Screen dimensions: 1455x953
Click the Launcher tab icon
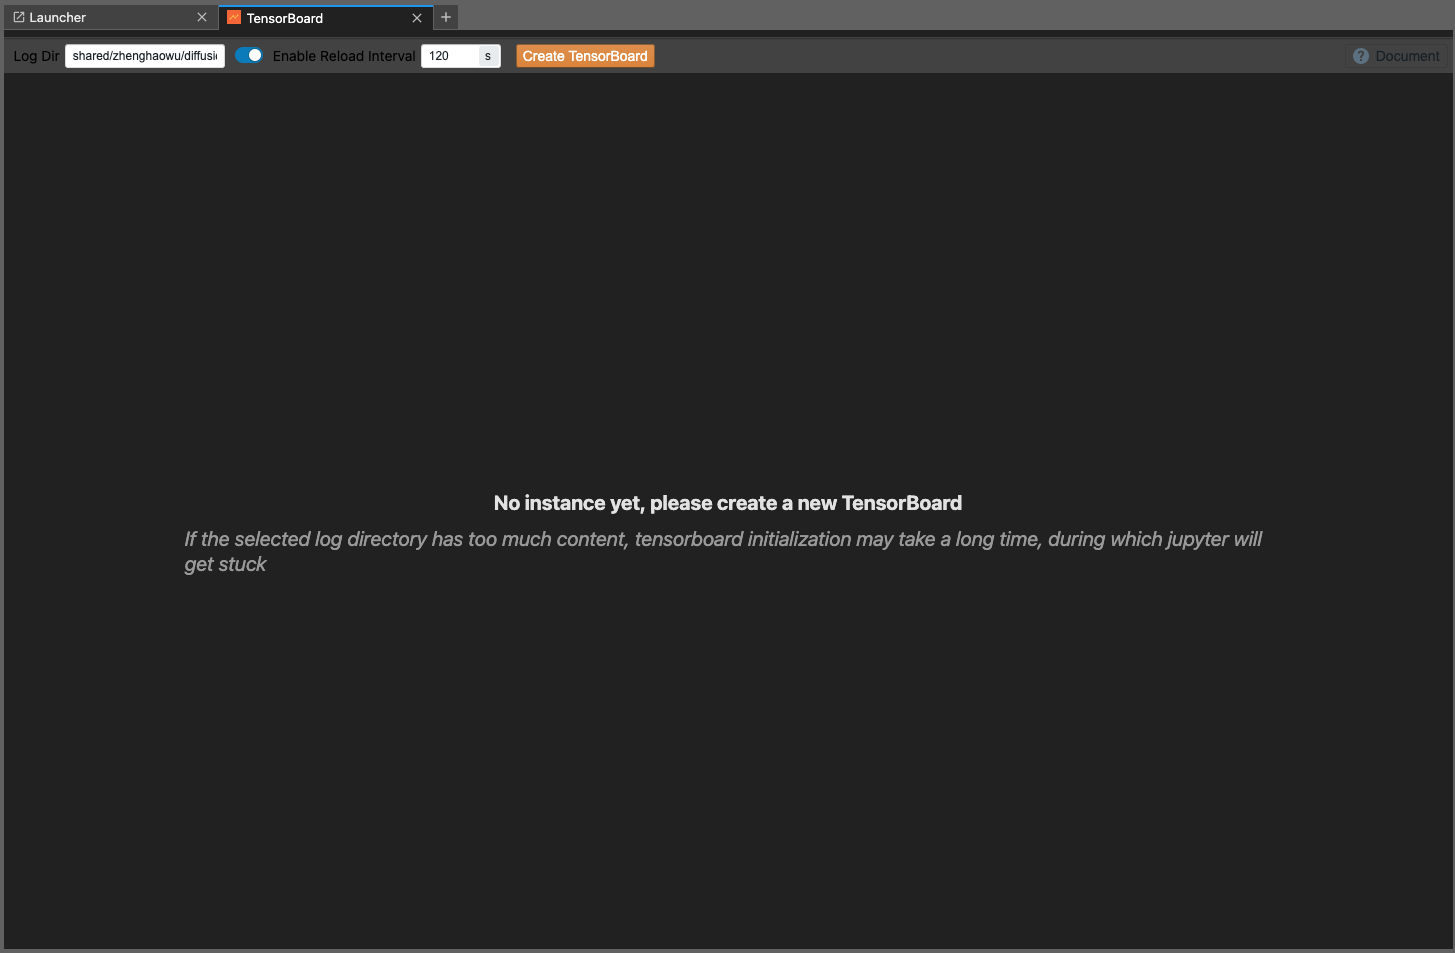coord(19,18)
